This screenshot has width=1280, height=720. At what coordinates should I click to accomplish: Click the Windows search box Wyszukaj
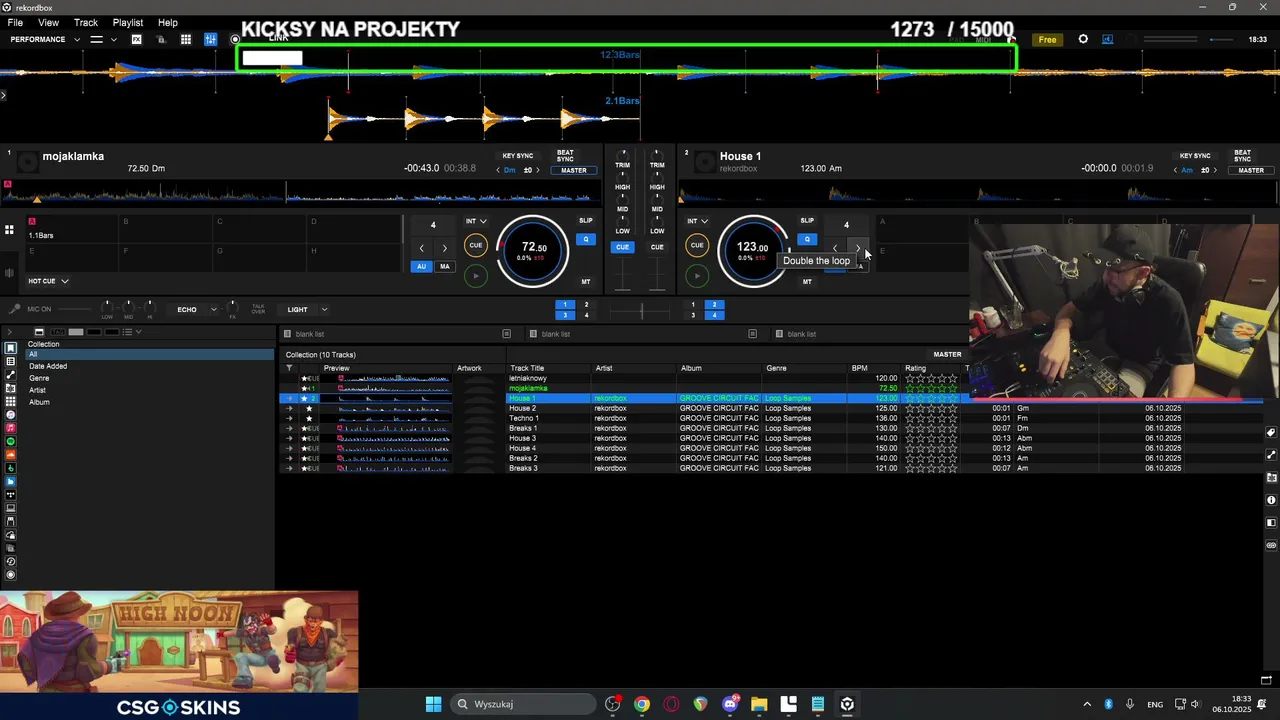523,704
